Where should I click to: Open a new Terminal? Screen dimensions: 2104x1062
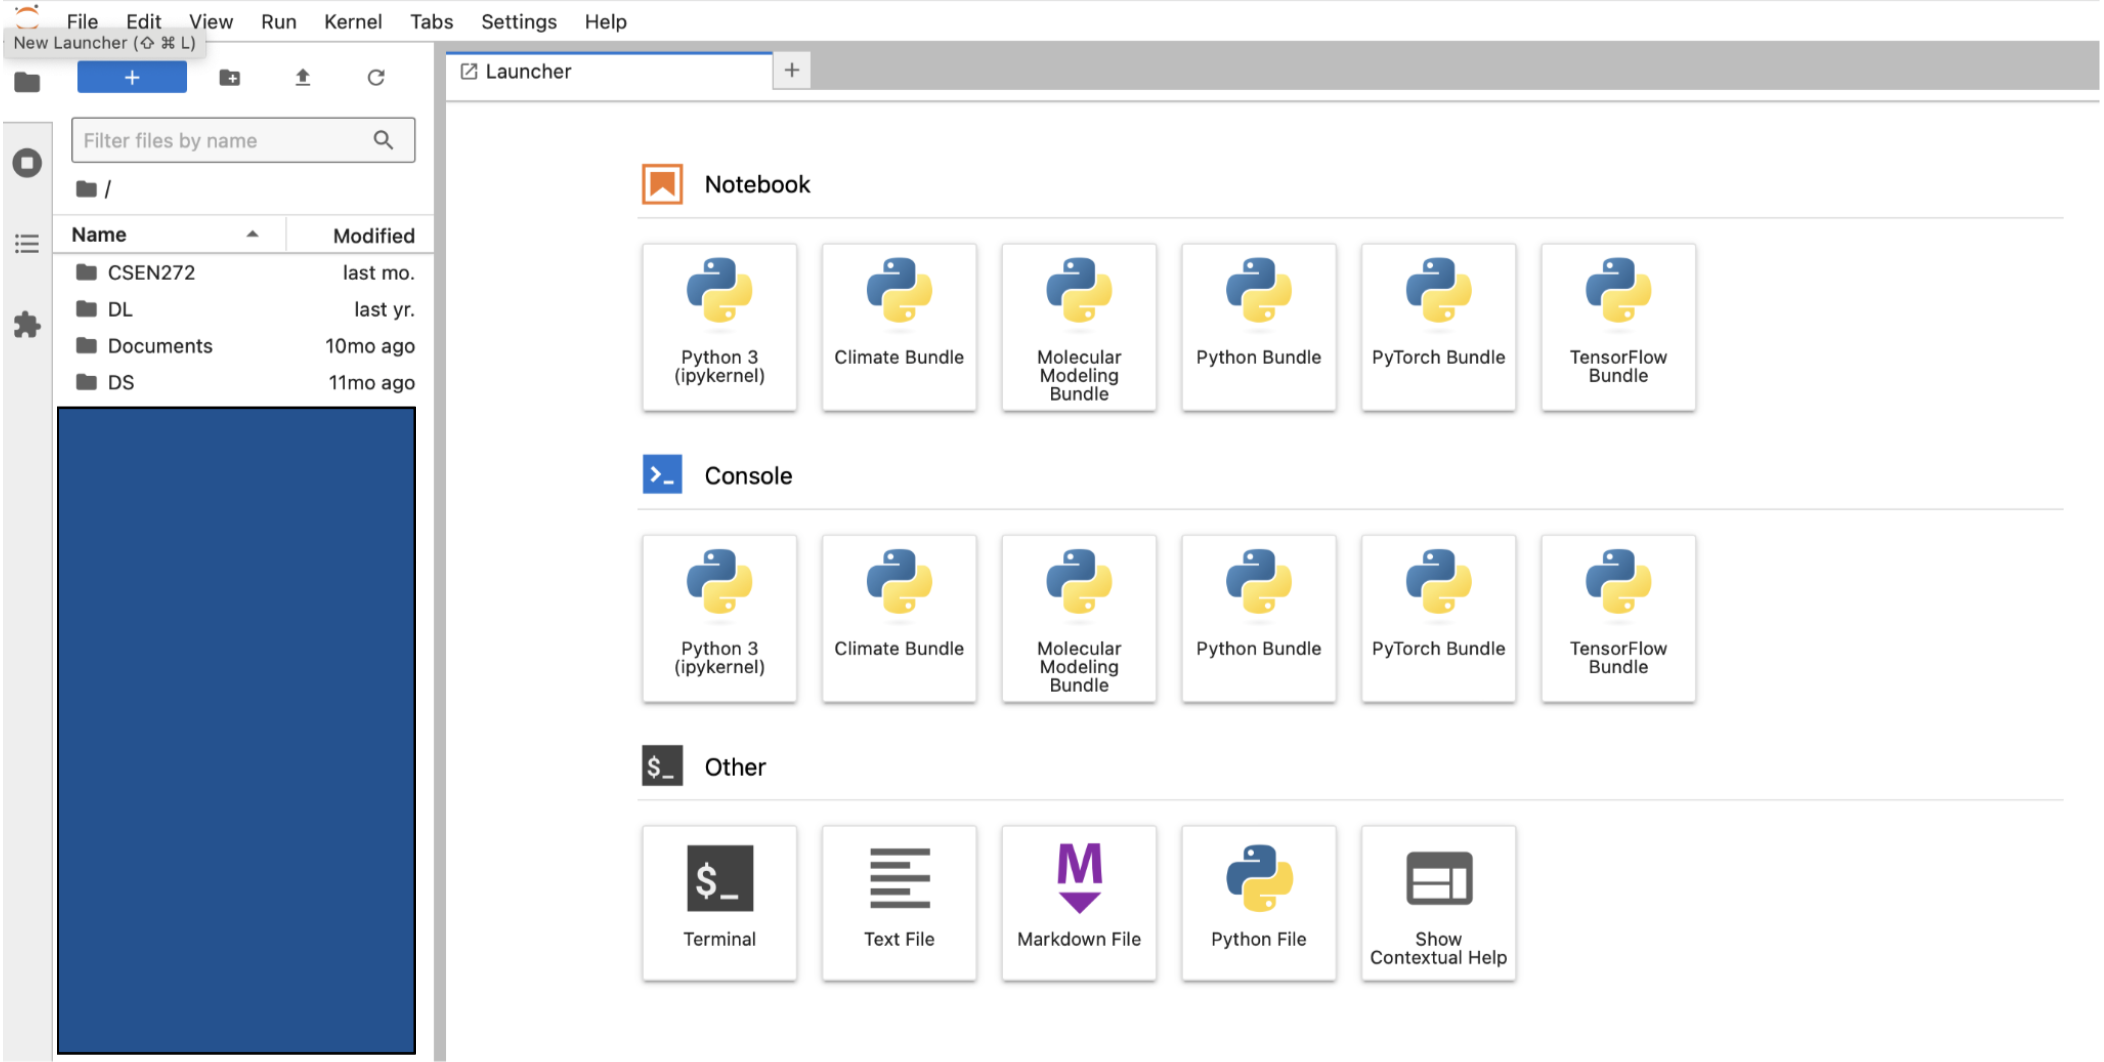click(x=719, y=903)
